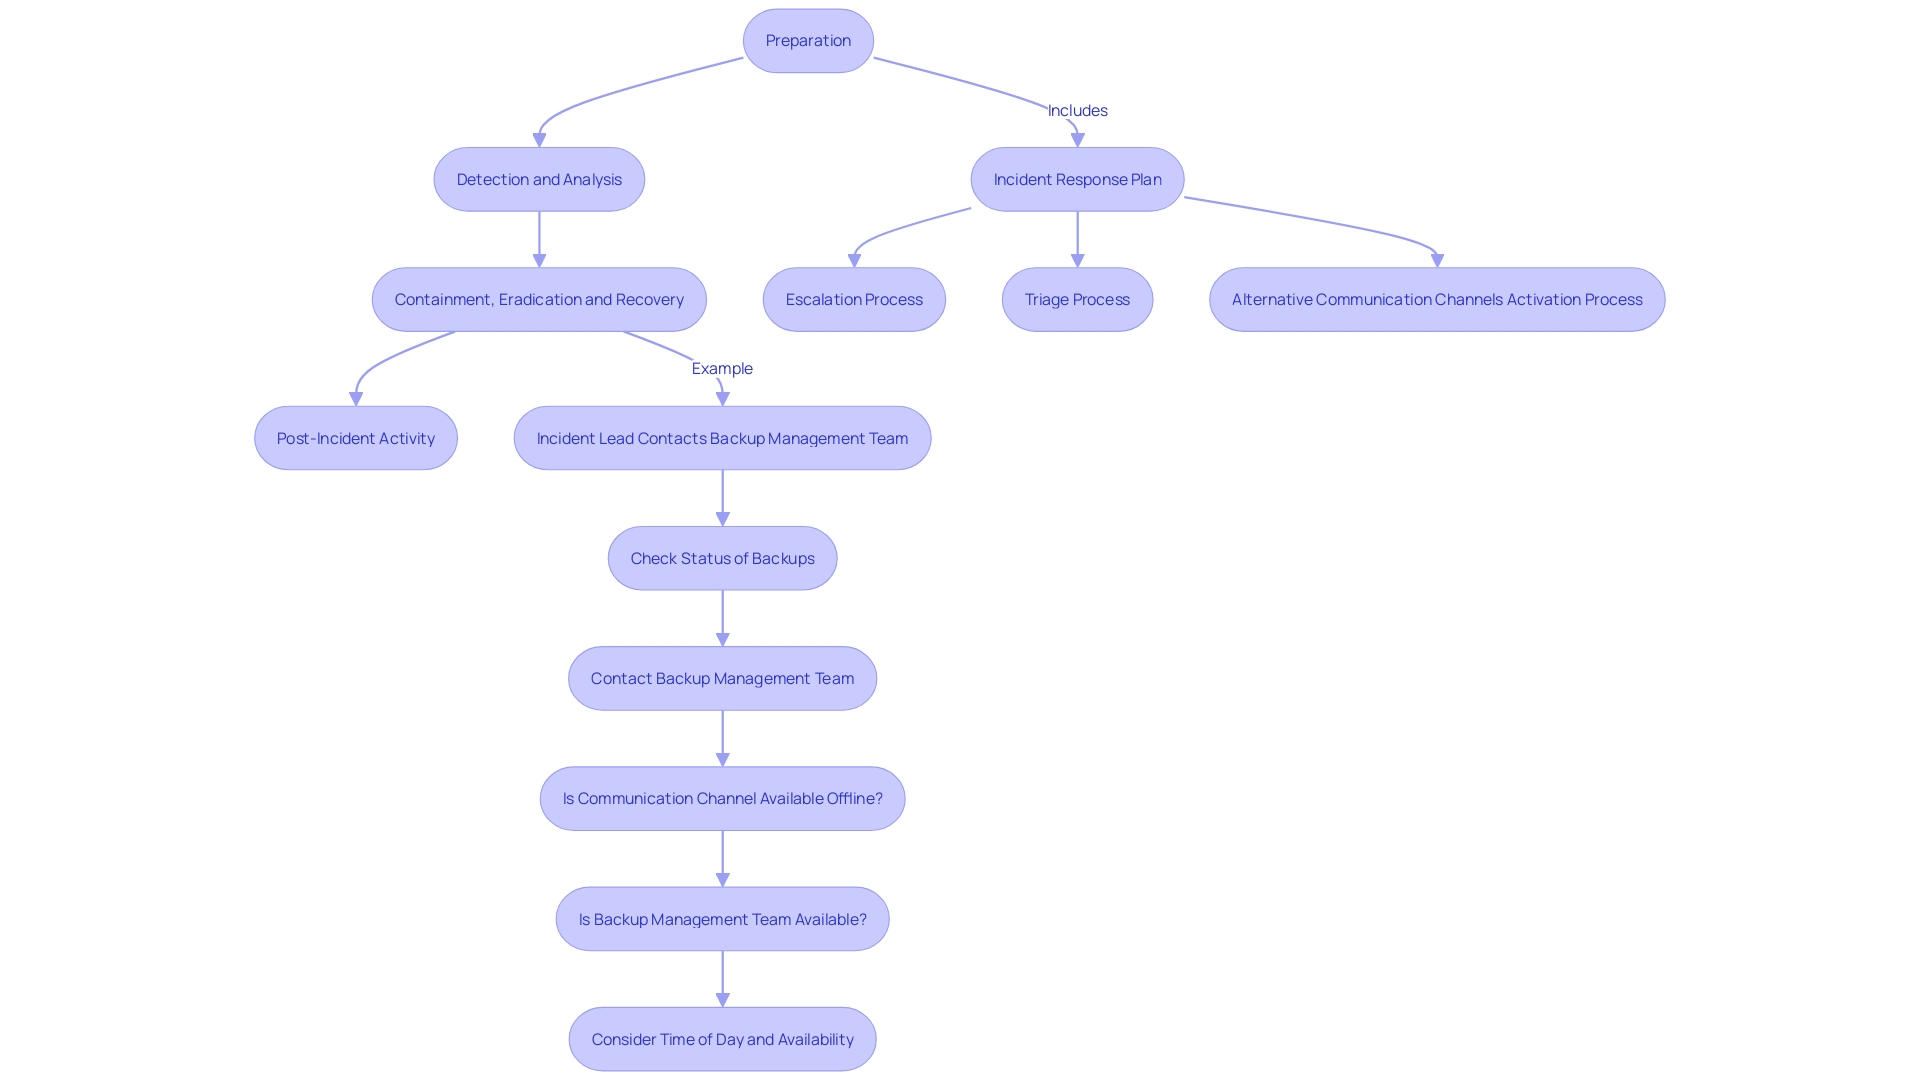Click the Detection and Analysis node icon

[539, 178]
